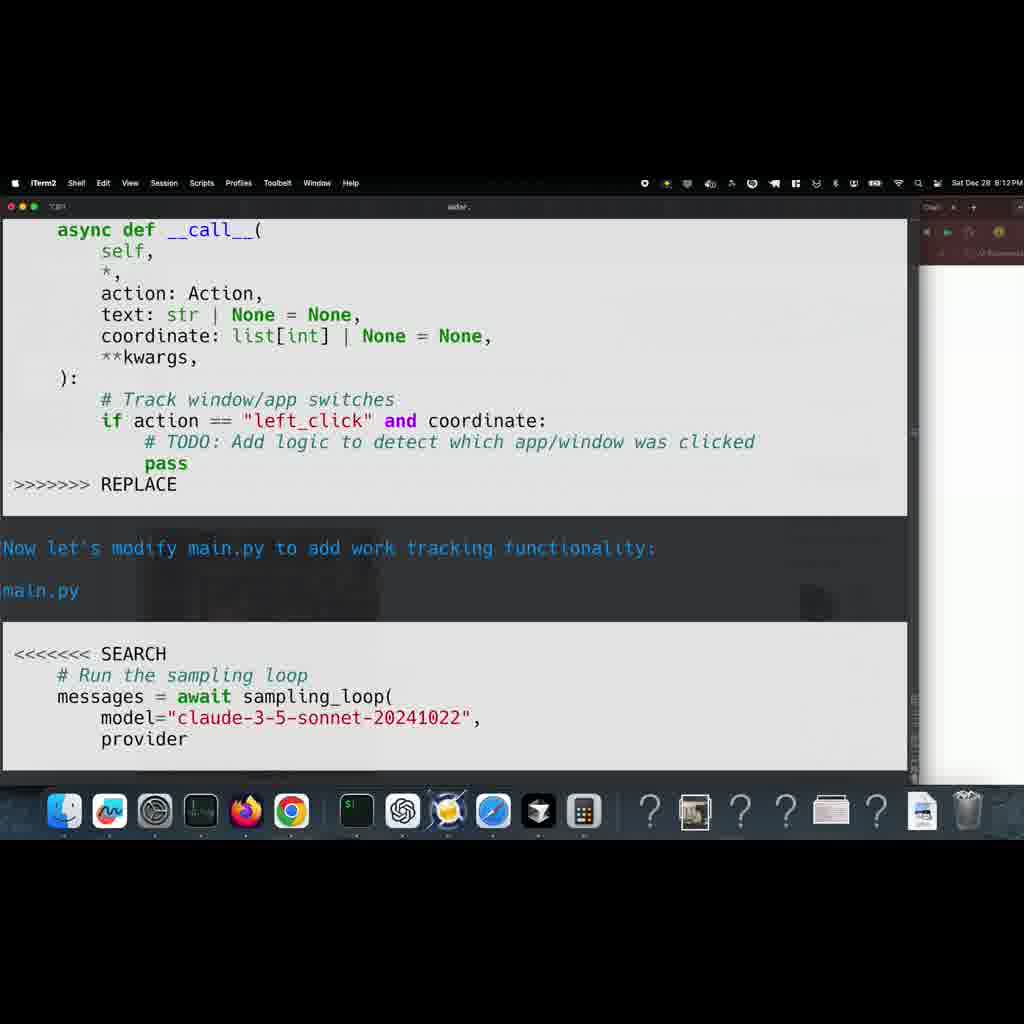The height and width of the screenshot is (1024, 1024).
Task: Open the Trash in the dock
Action: 967,810
